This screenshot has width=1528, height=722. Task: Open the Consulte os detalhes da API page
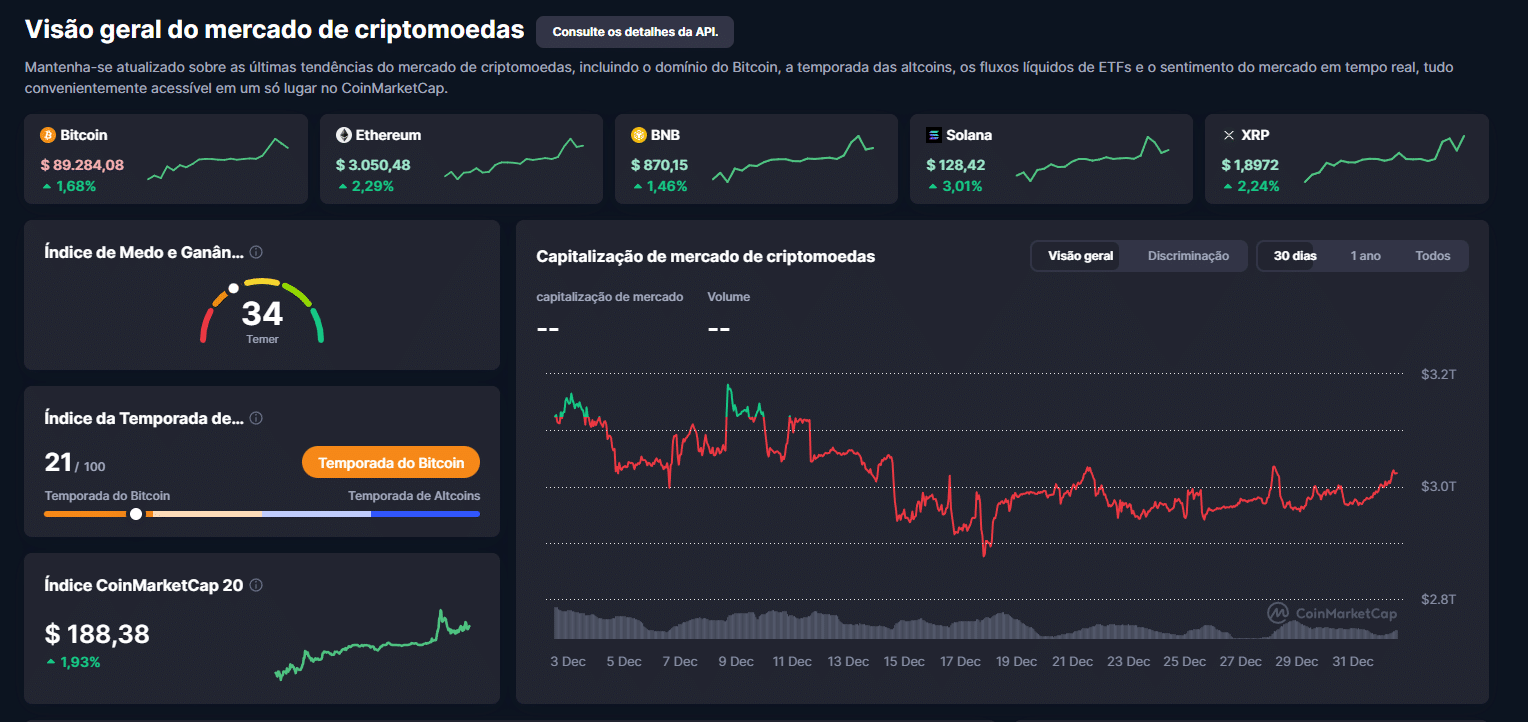tap(634, 31)
